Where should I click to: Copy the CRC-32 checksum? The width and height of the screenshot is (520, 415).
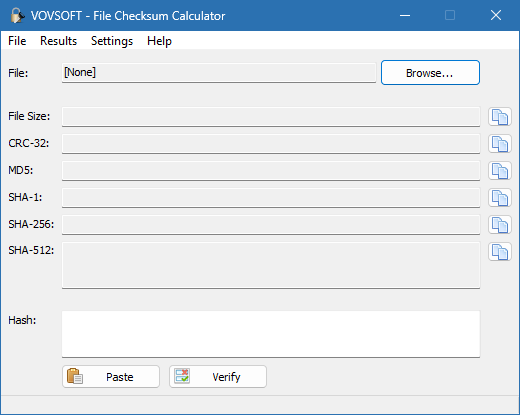(x=500, y=144)
